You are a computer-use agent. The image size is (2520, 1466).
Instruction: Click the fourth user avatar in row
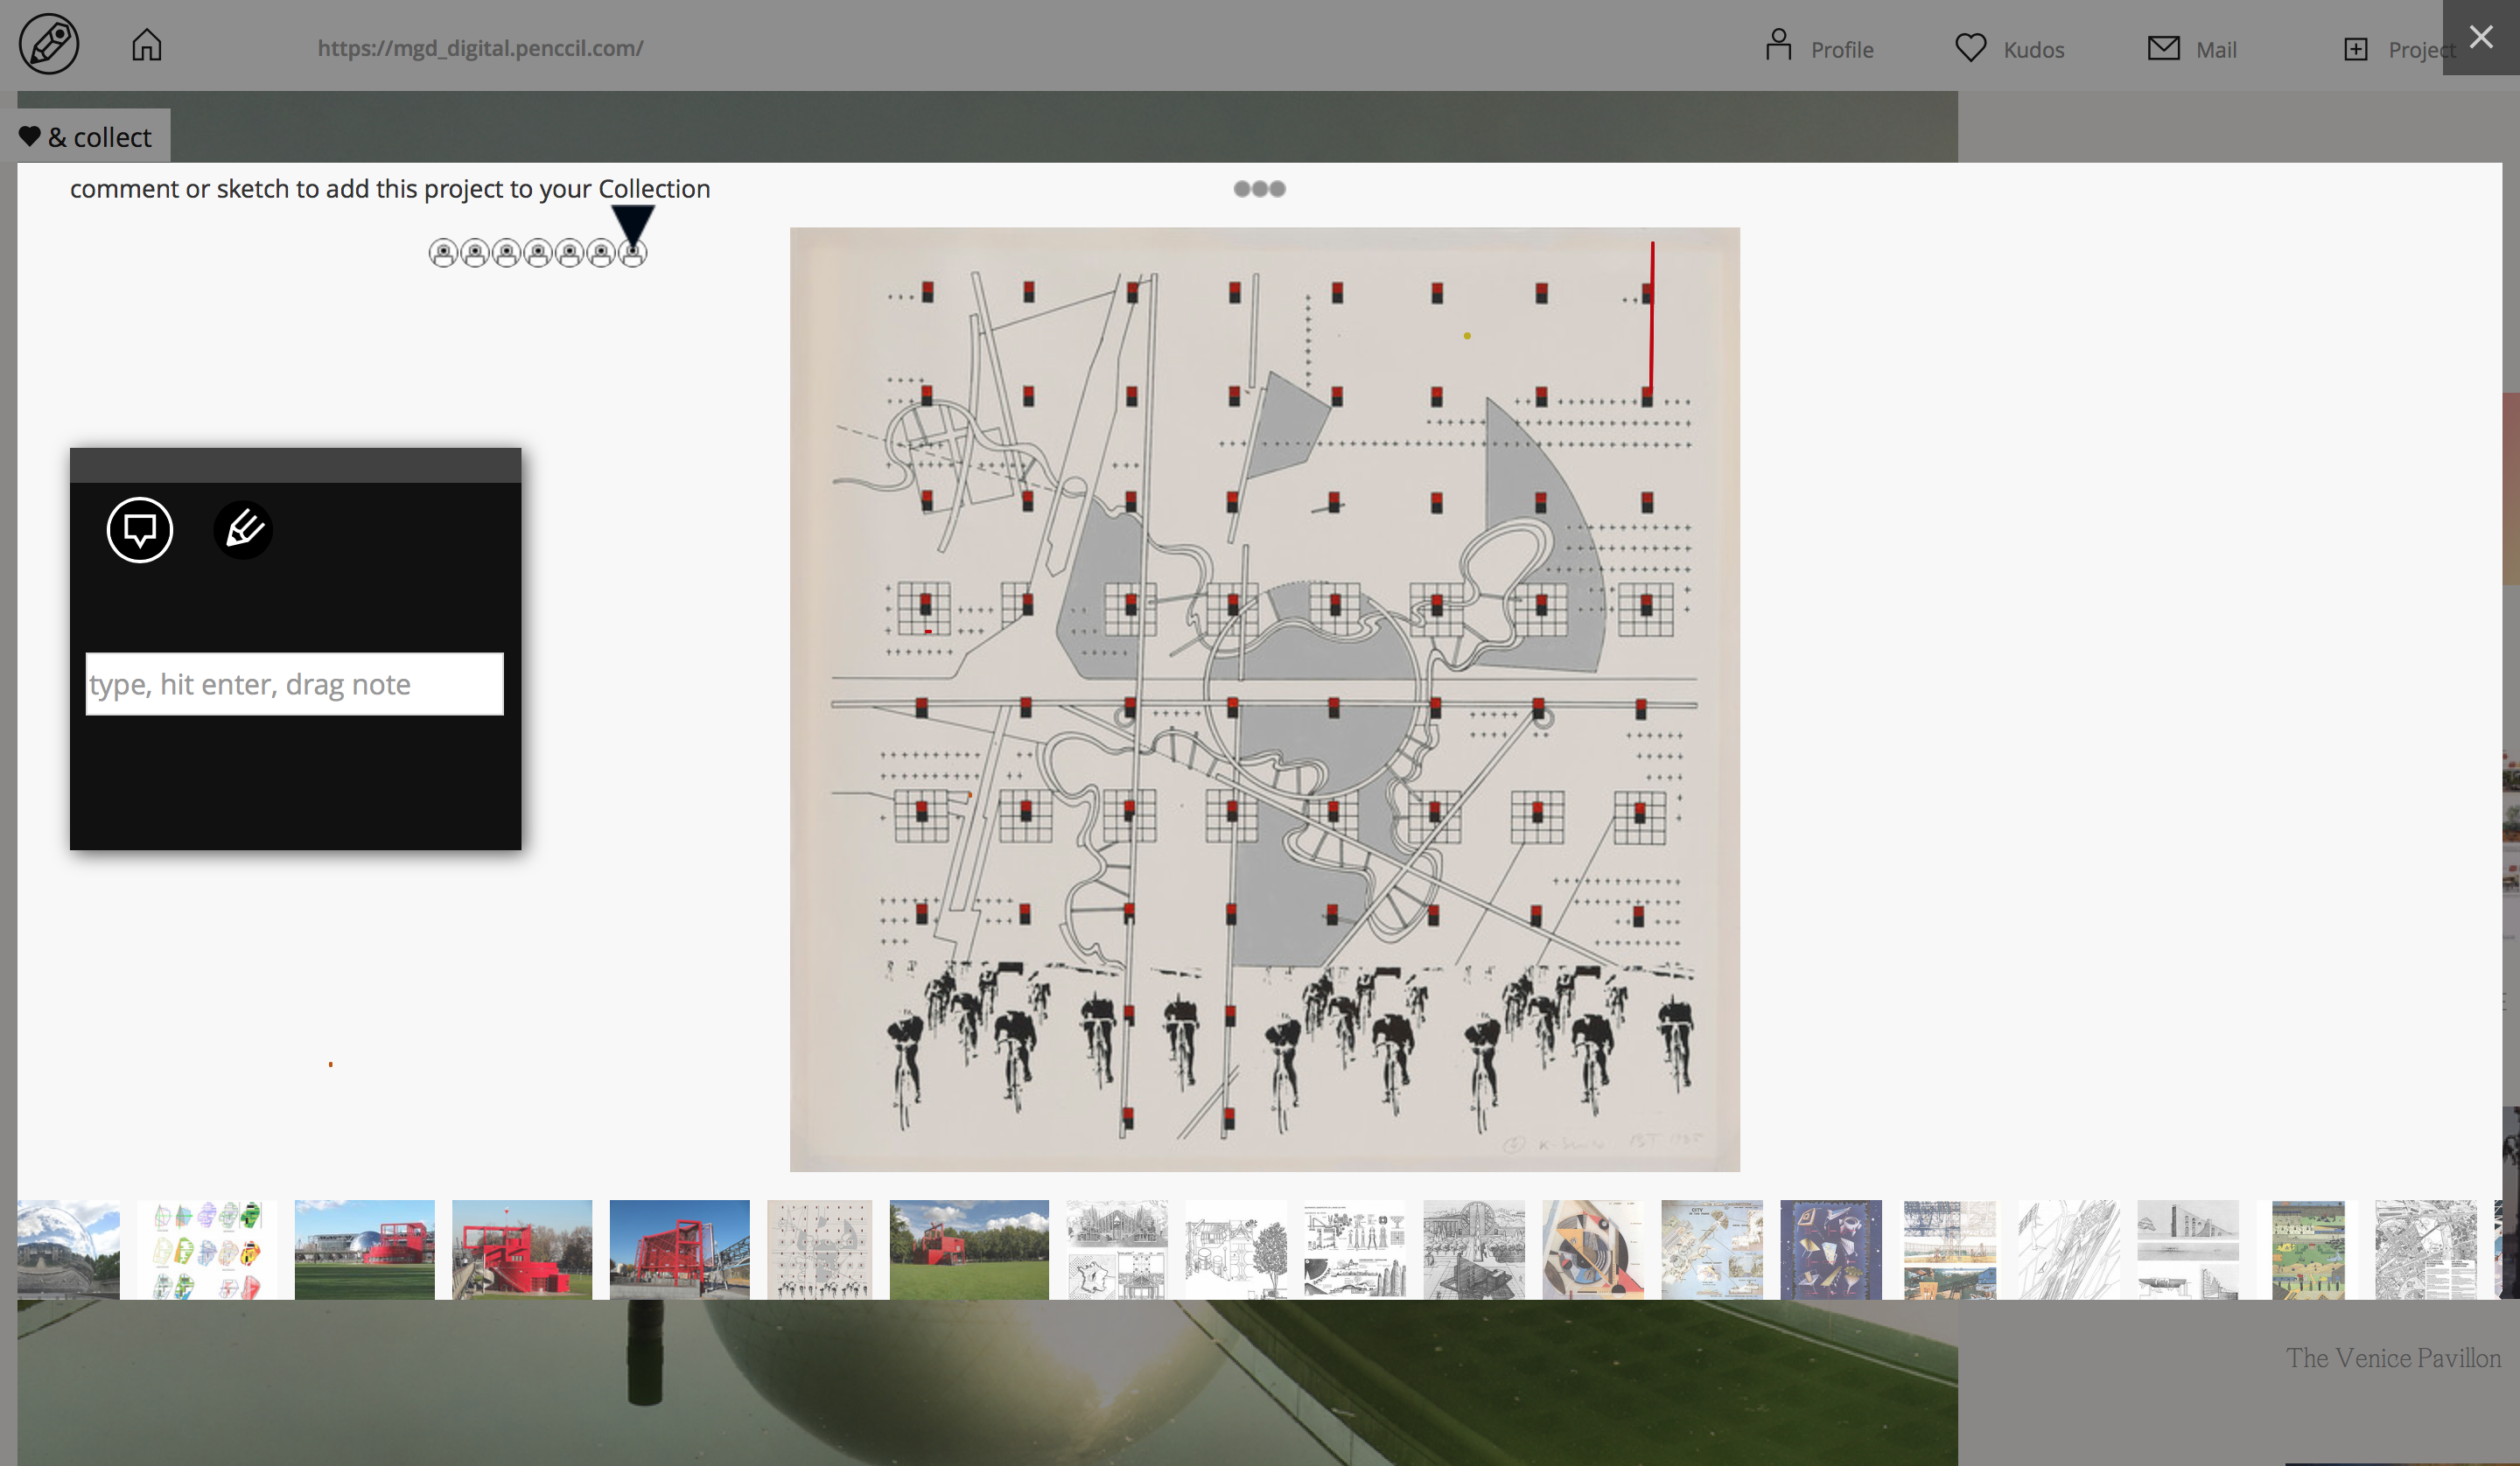(538, 254)
